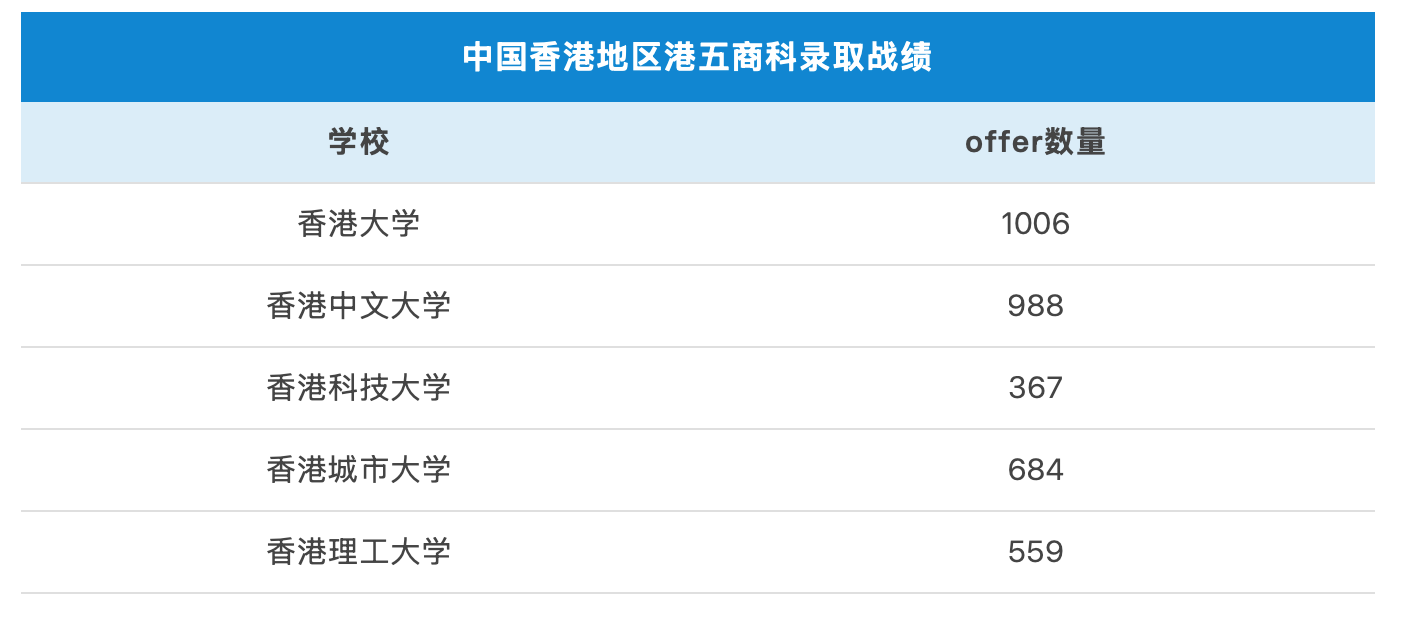
Task: Select the offer count 988
Action: tap(1035, 306)
